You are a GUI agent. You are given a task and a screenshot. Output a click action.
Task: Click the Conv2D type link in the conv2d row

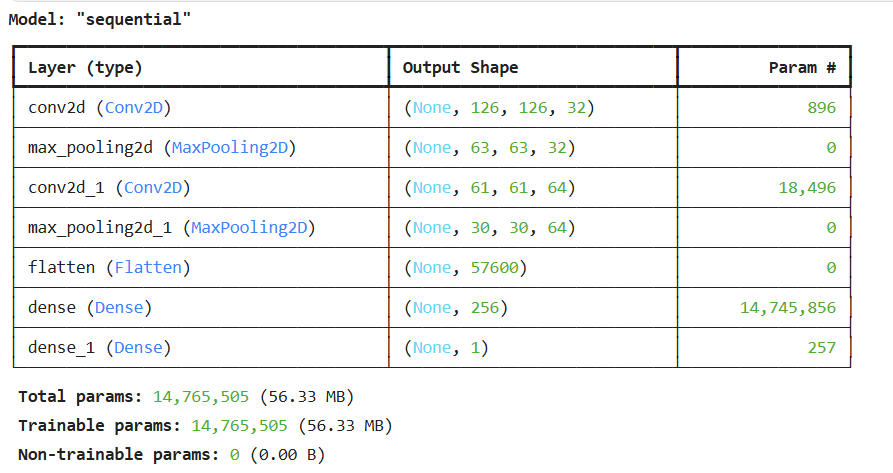(x=134, y=108)
